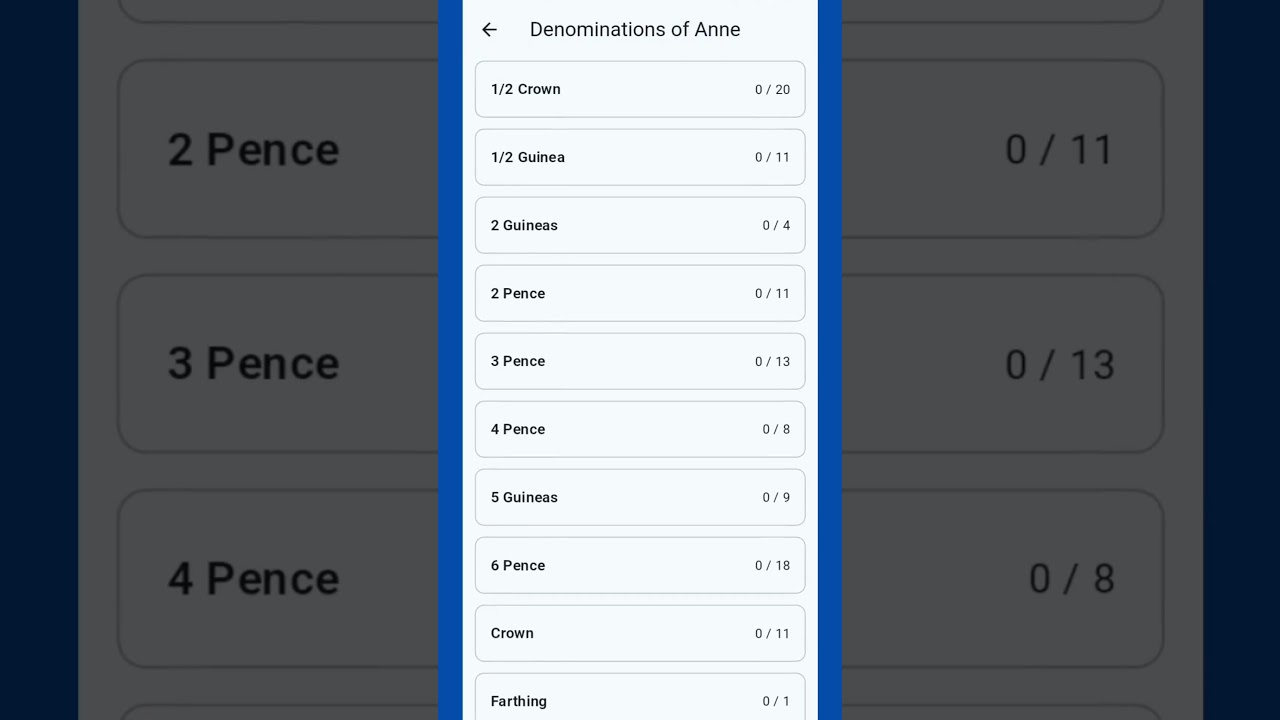Click the 0 / 18 count for 6 Pence
The image size is (1280, 720).
[772, 566]
